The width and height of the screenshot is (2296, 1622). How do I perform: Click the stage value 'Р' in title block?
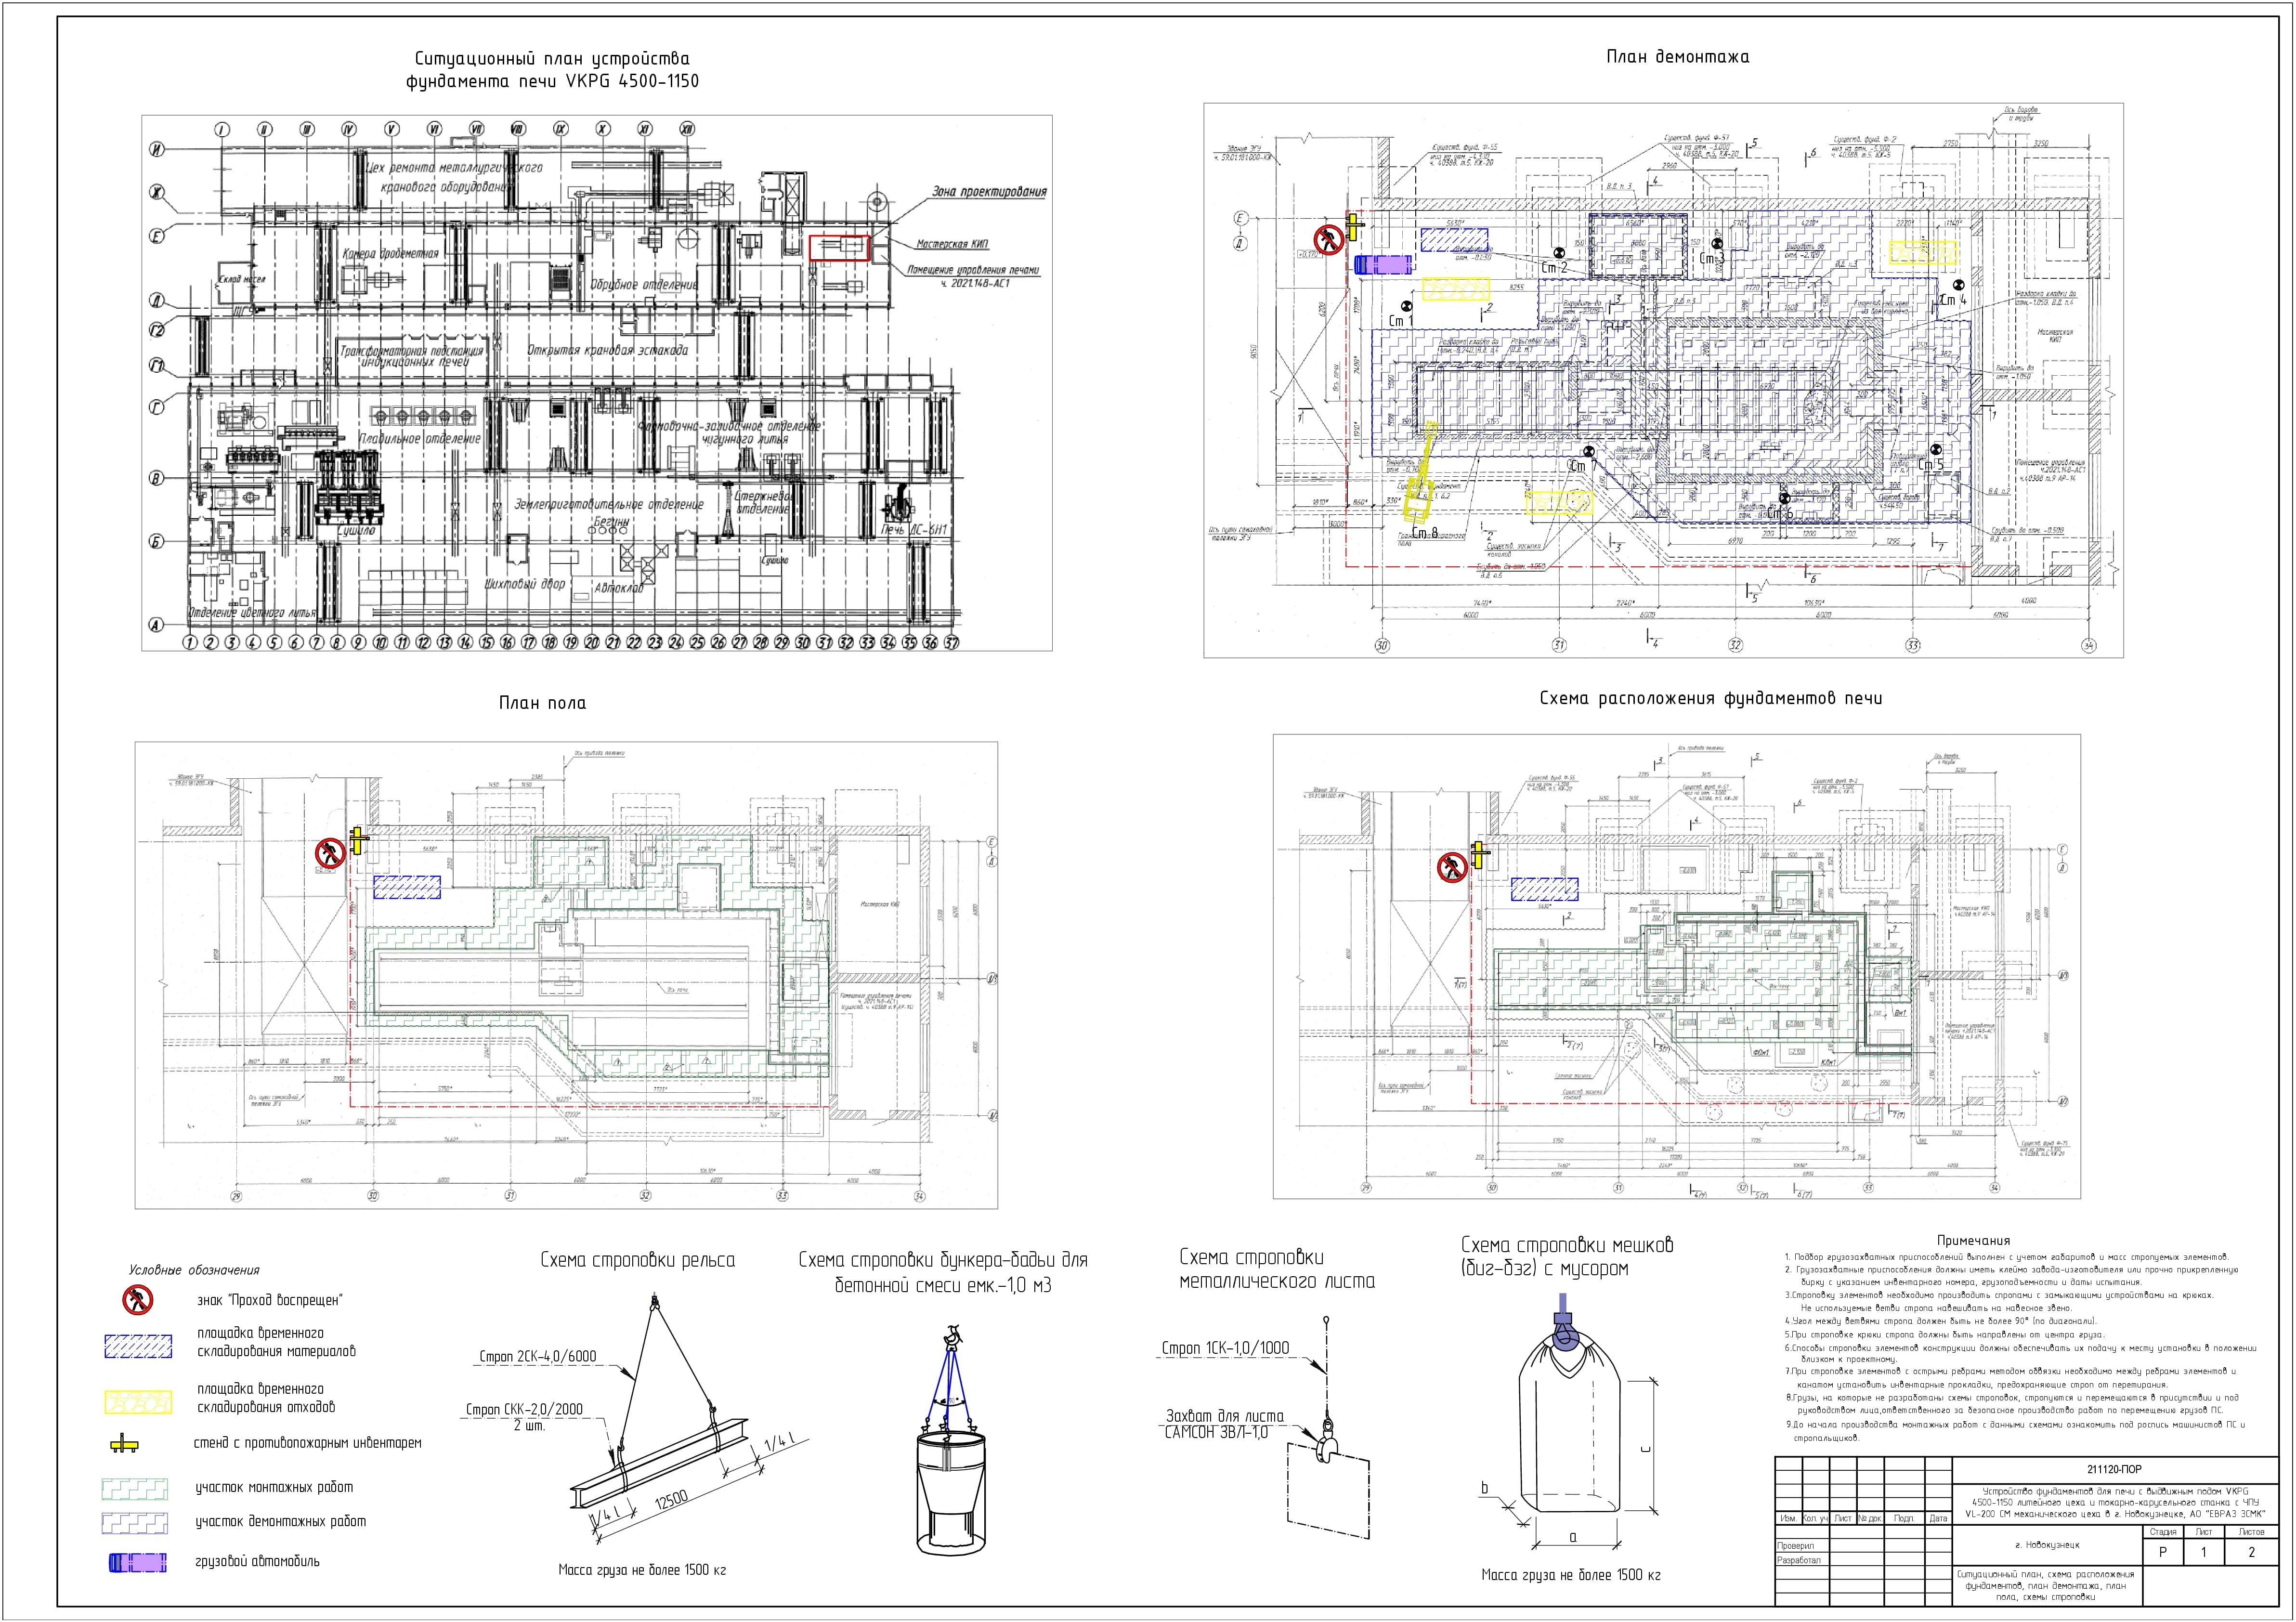tap(2163, 1553)
